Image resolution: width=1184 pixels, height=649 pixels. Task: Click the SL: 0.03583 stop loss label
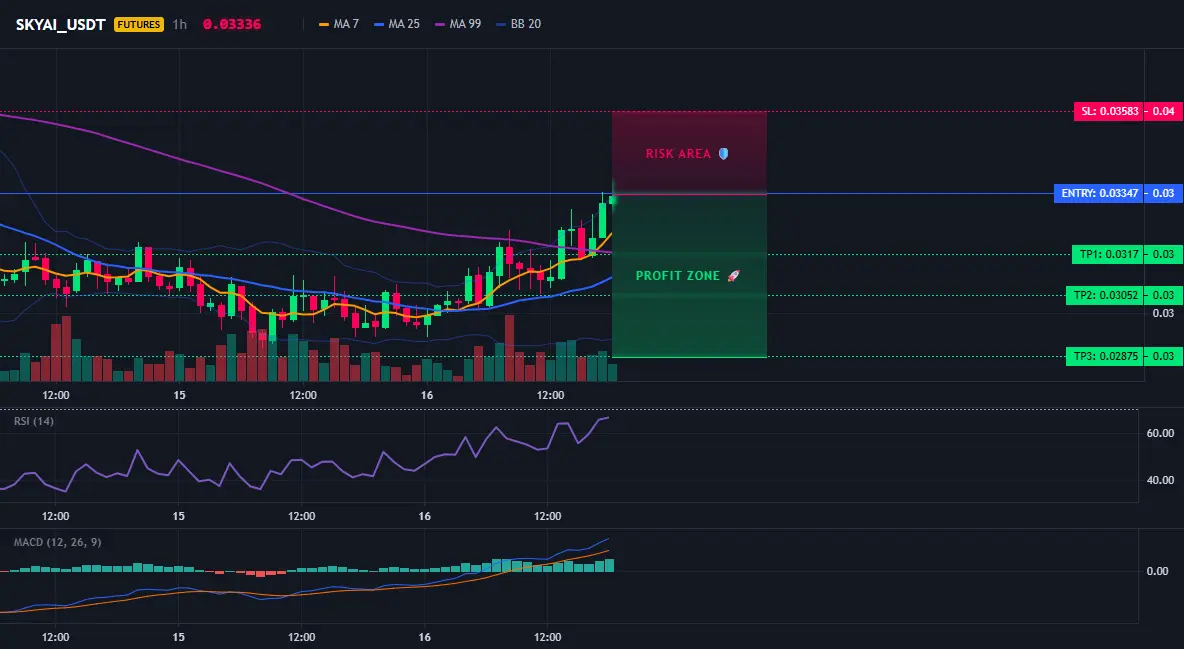(1109, 111)
